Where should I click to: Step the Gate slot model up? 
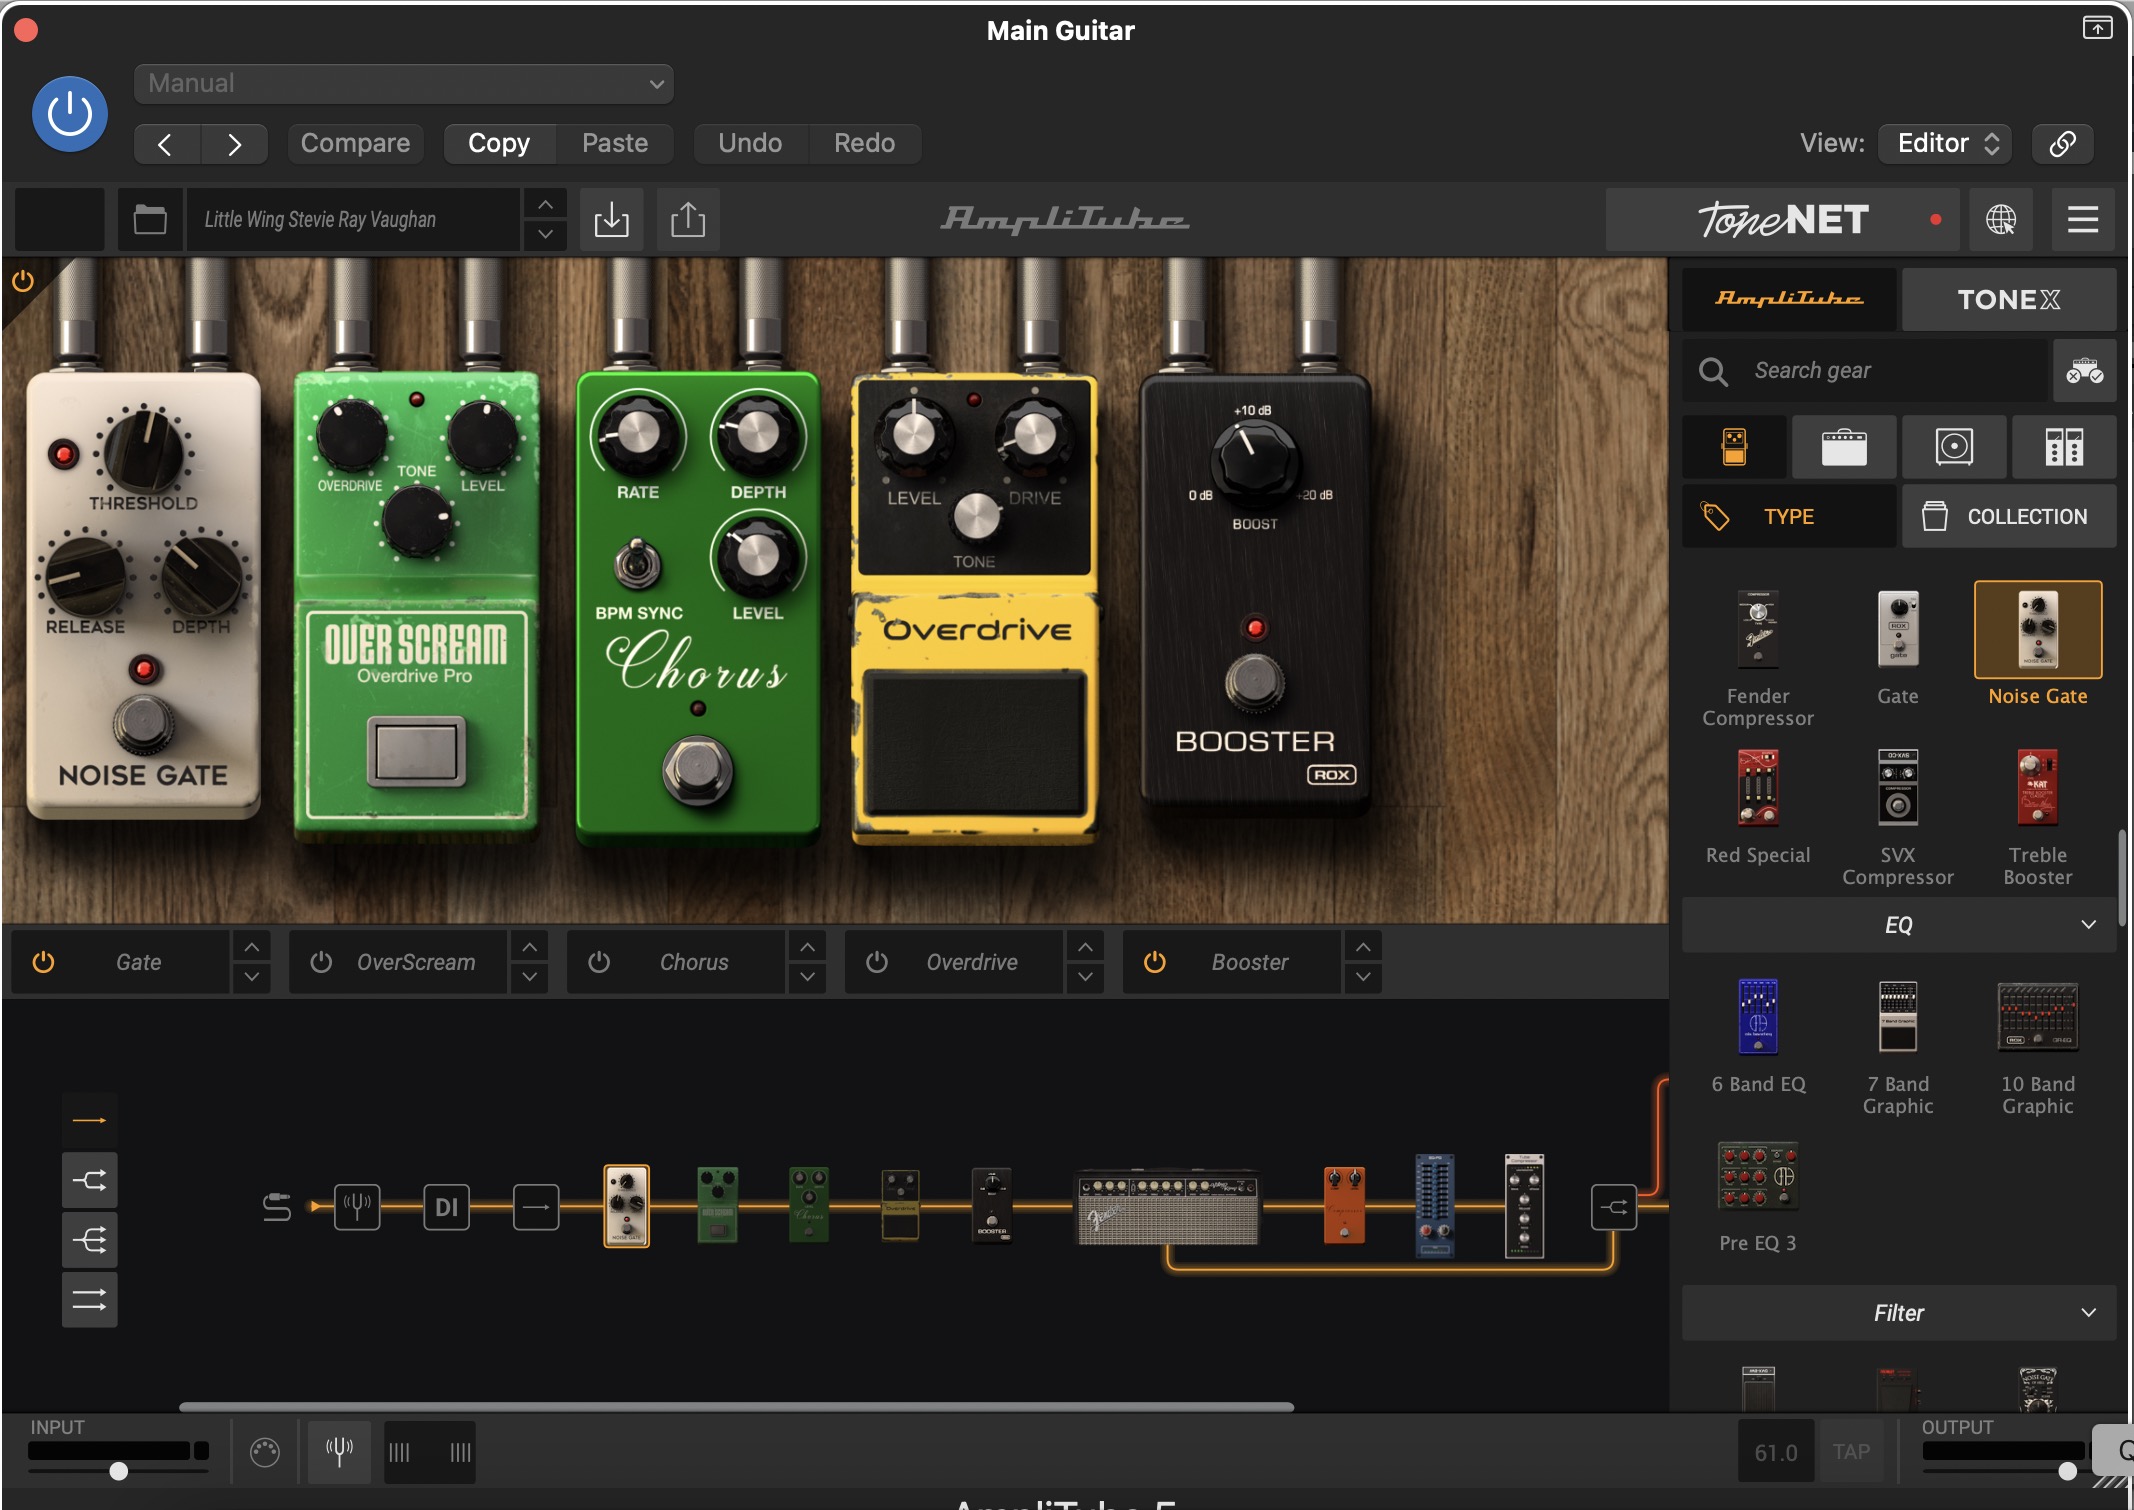tap(252, 946)
